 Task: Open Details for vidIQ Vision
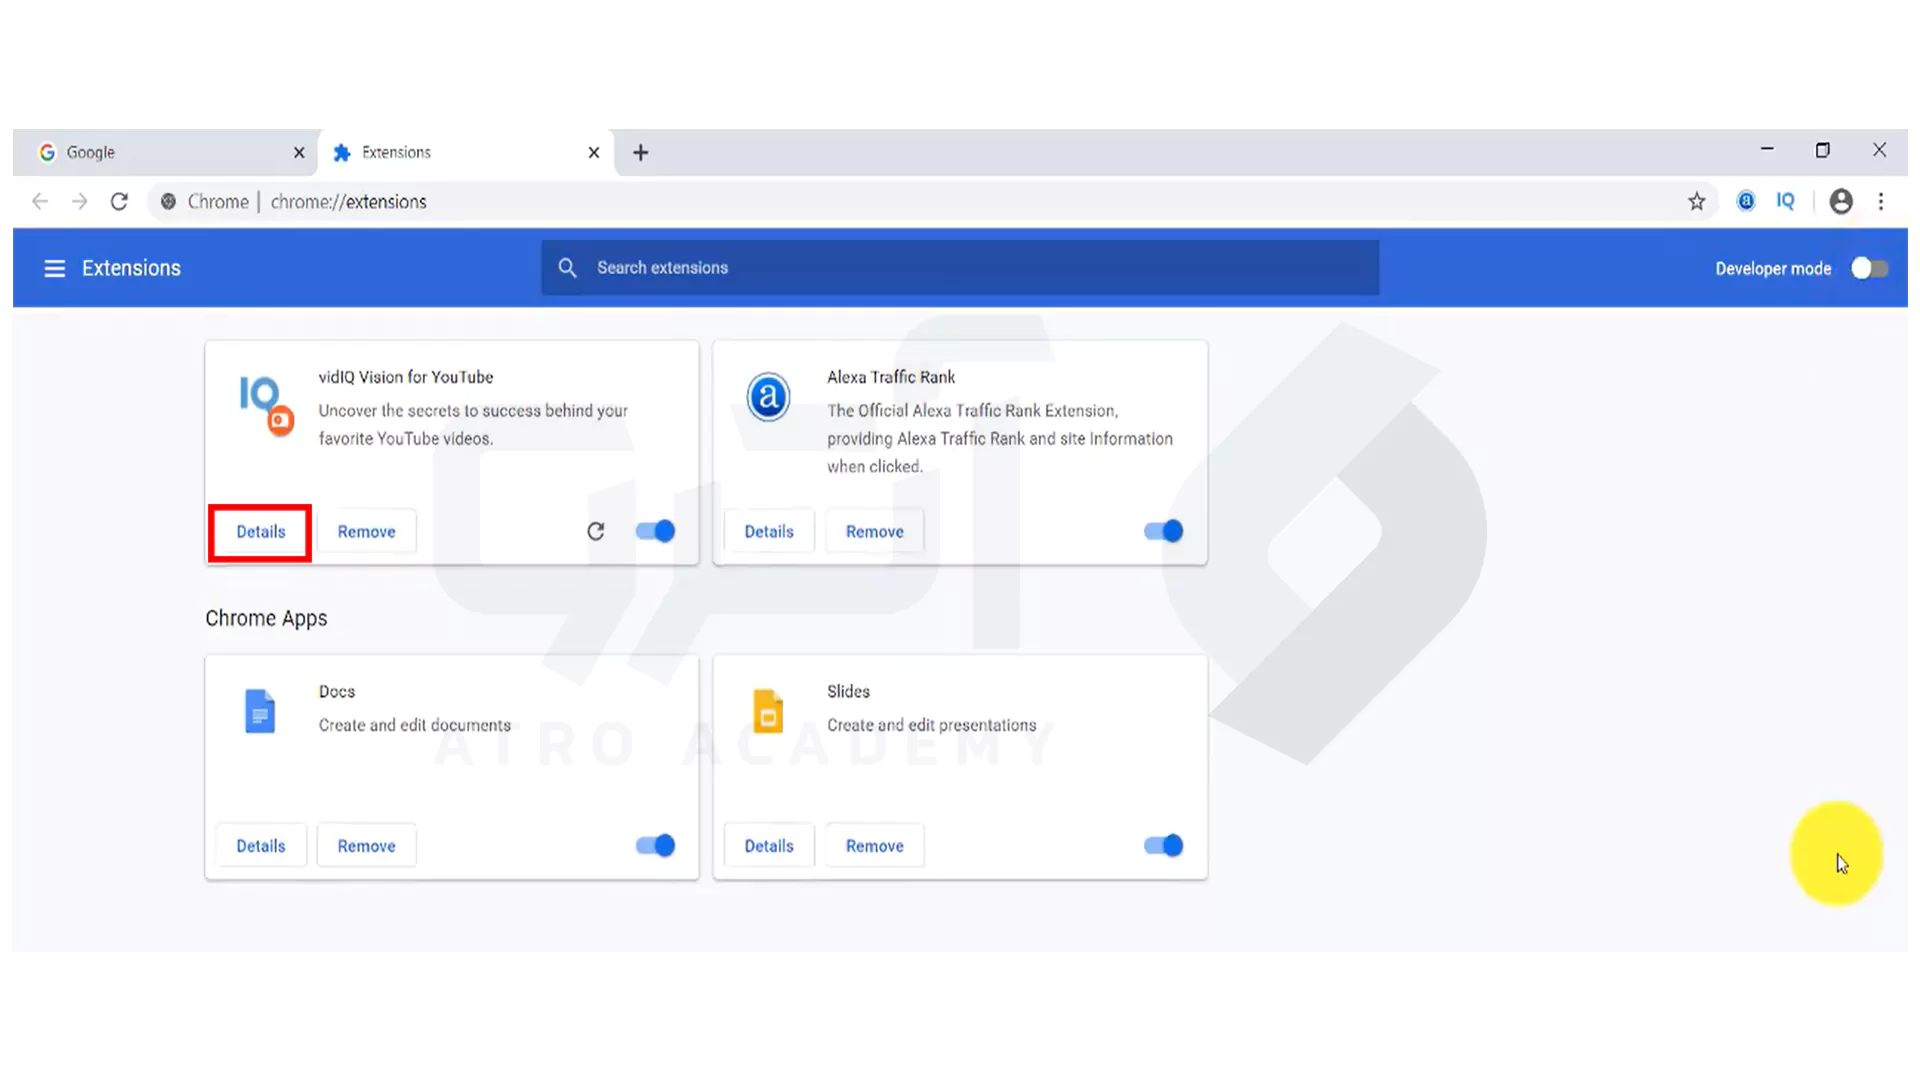(260, 532)
